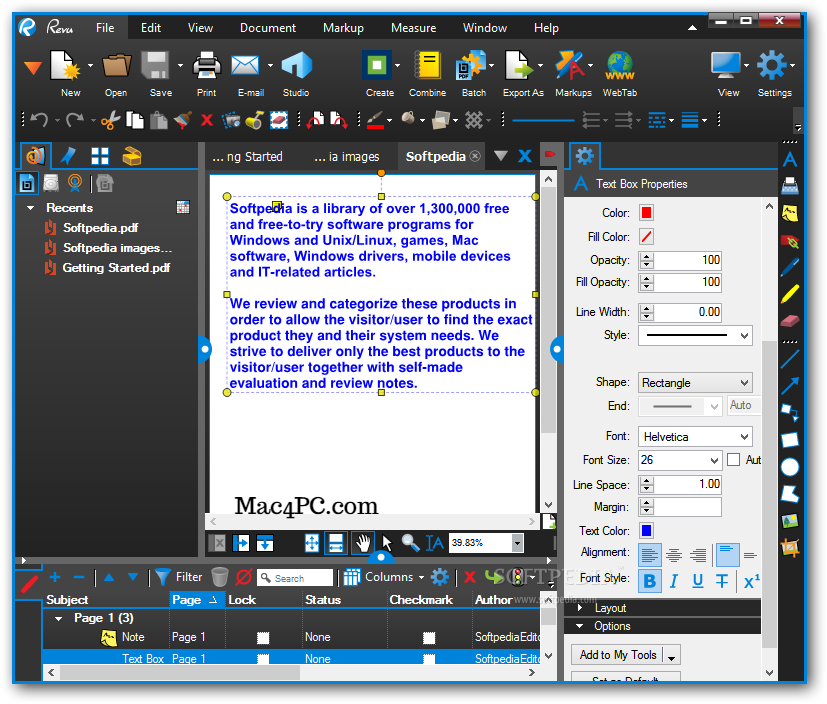Combine files with the Combine icon

(427, 65)
